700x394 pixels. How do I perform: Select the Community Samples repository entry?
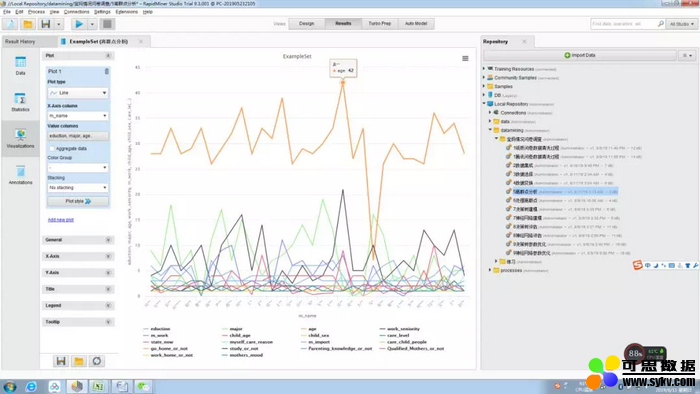[x=515, y=78]
